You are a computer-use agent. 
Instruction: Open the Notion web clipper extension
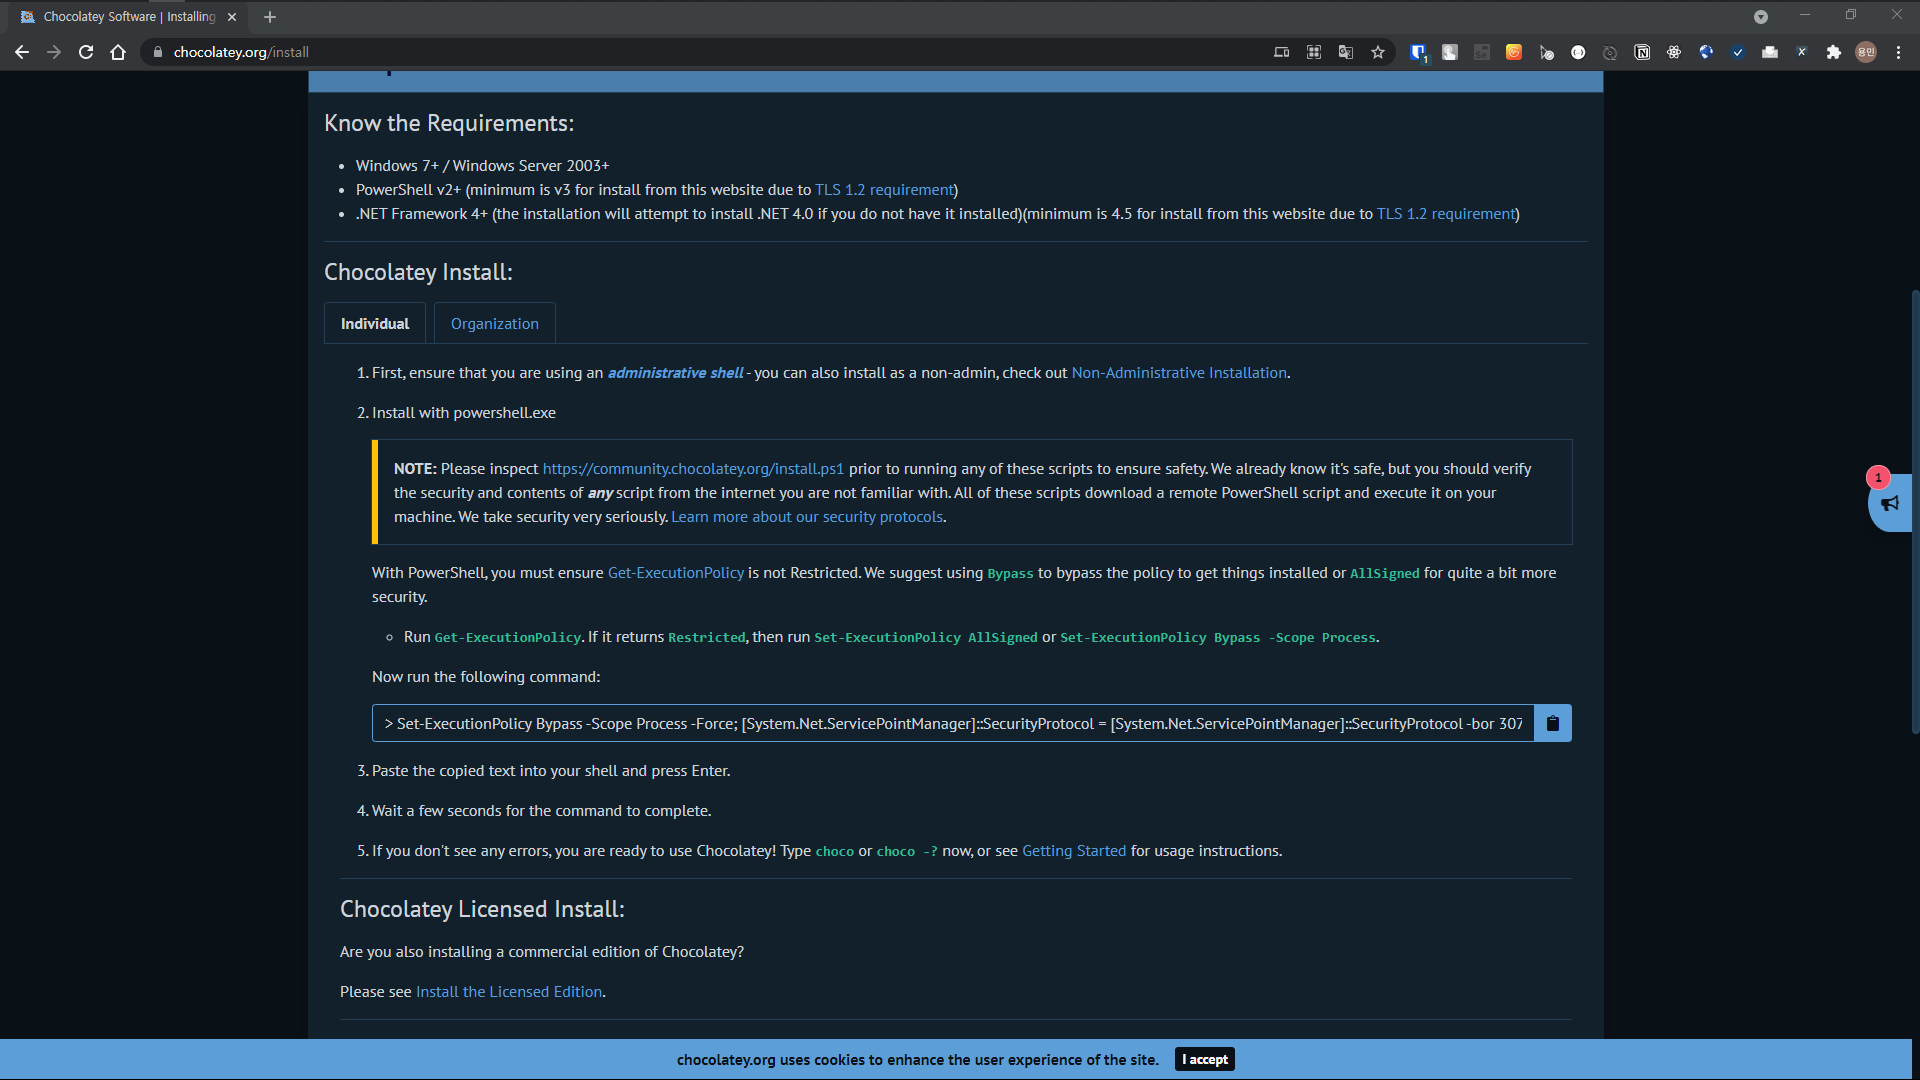(x=1642, y=52)
